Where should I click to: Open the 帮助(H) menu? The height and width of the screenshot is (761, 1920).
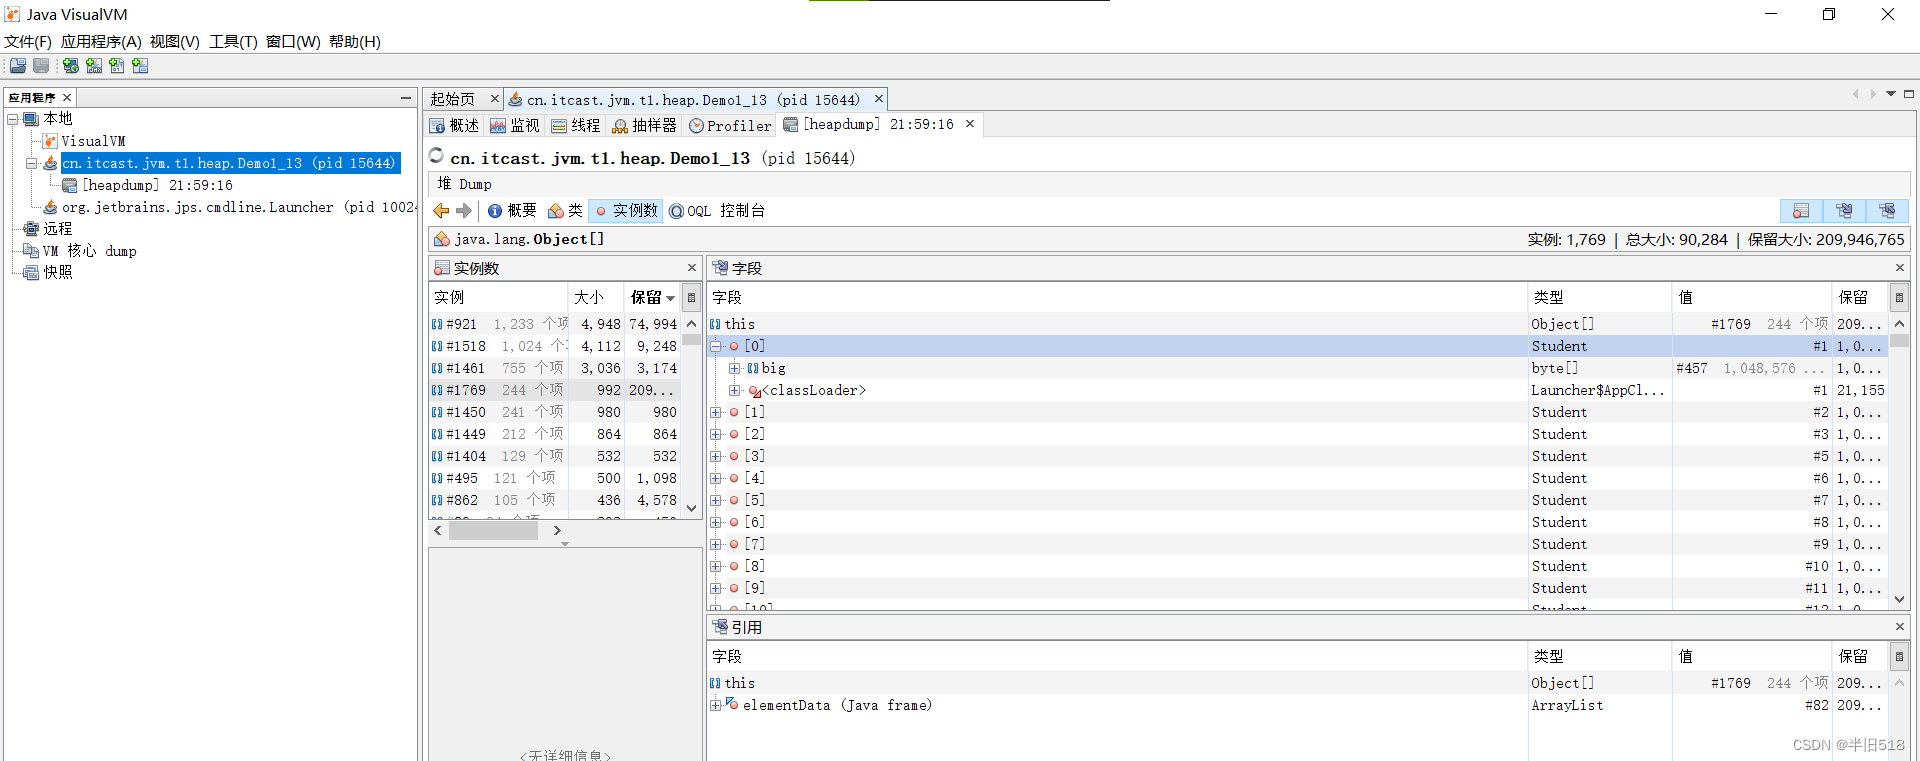point(355,42)
